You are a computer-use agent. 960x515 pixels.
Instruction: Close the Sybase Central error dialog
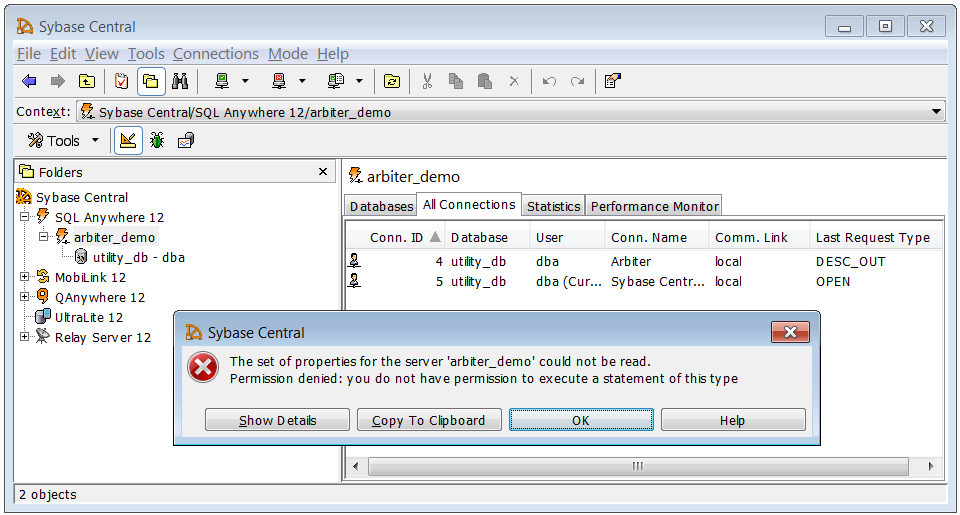(x=790, y=333)
